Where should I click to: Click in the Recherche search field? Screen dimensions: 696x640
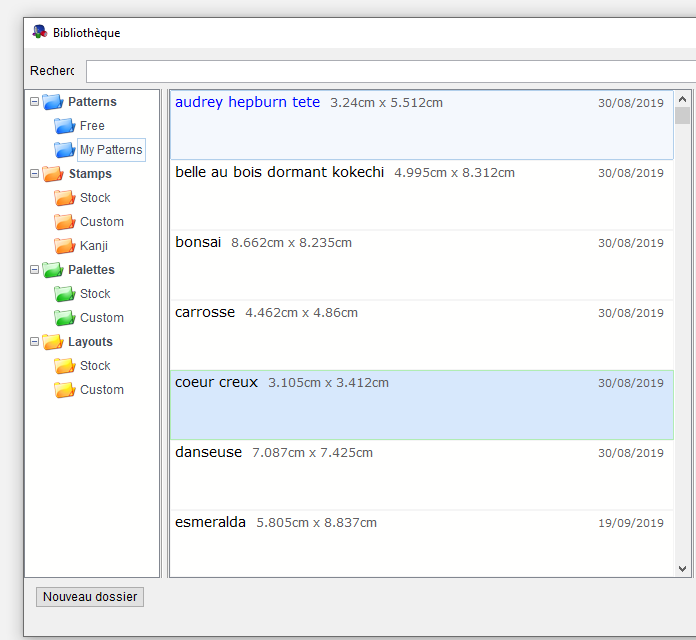point(390,71)
